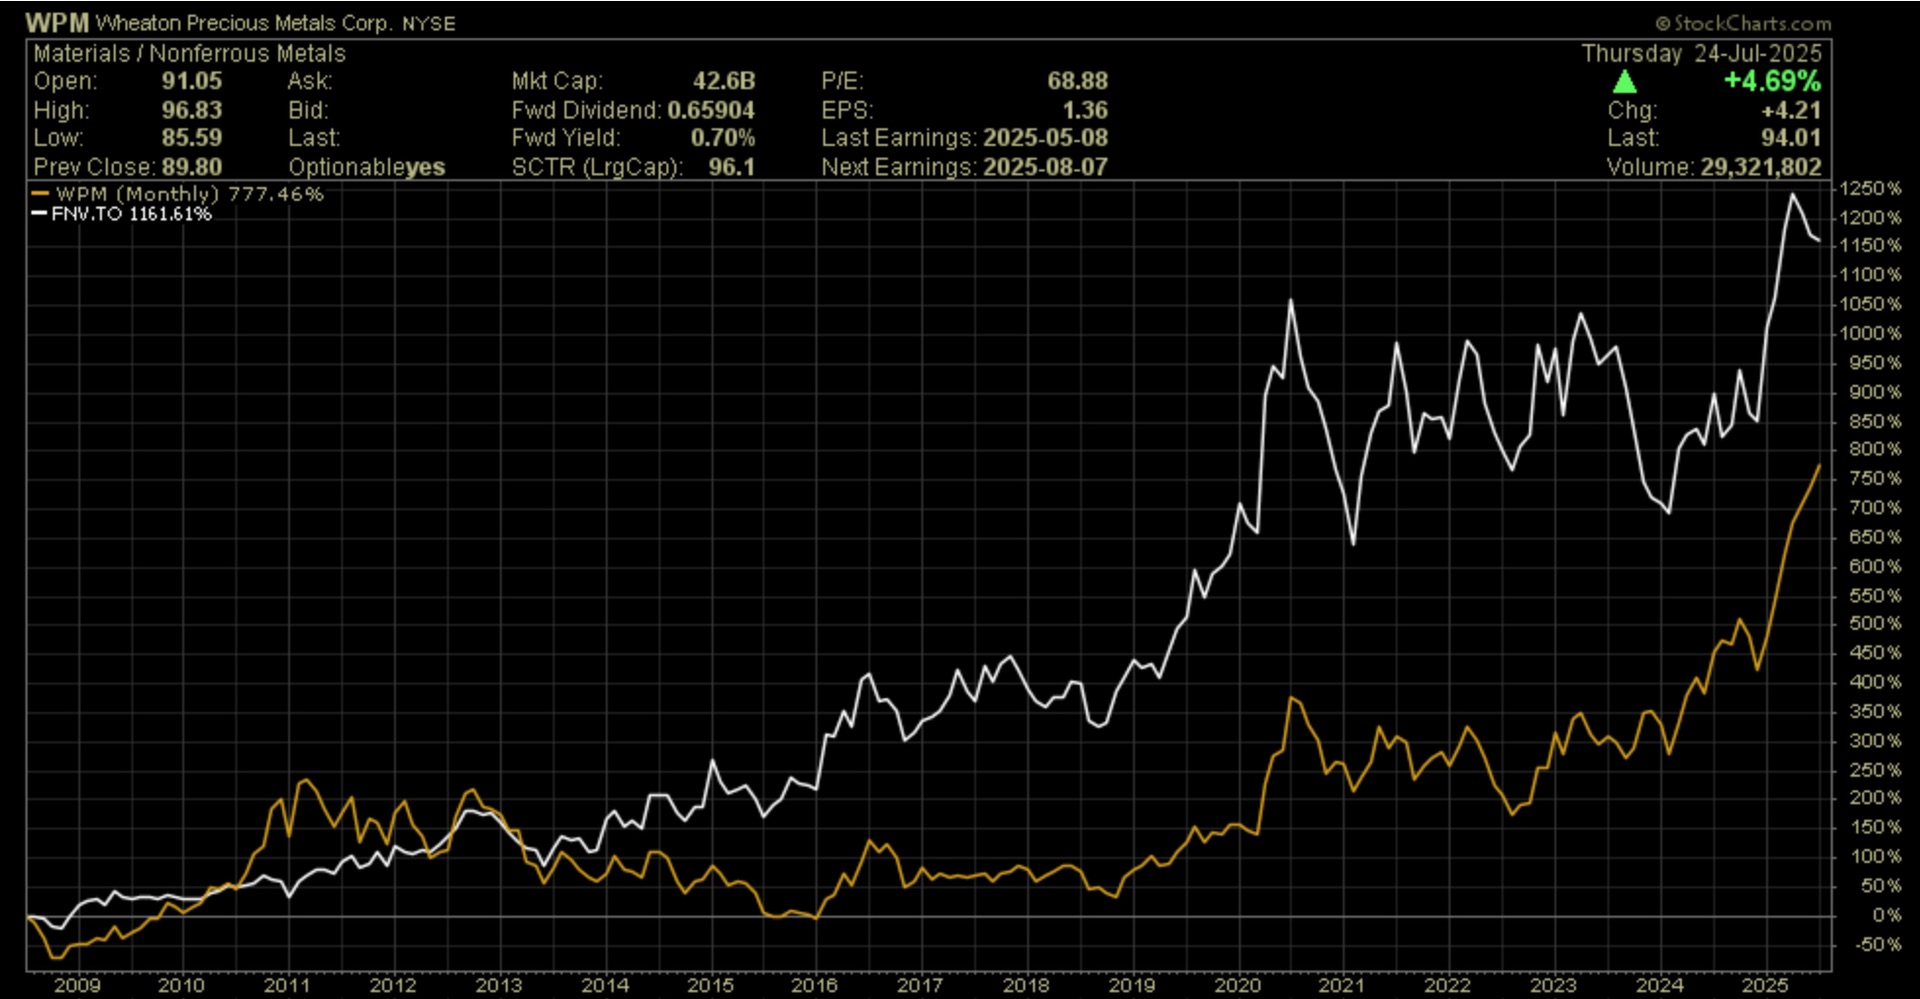
Task: Click the 2024 label on the time axis
Action: pyautogui.click(x=1660, y=985)
